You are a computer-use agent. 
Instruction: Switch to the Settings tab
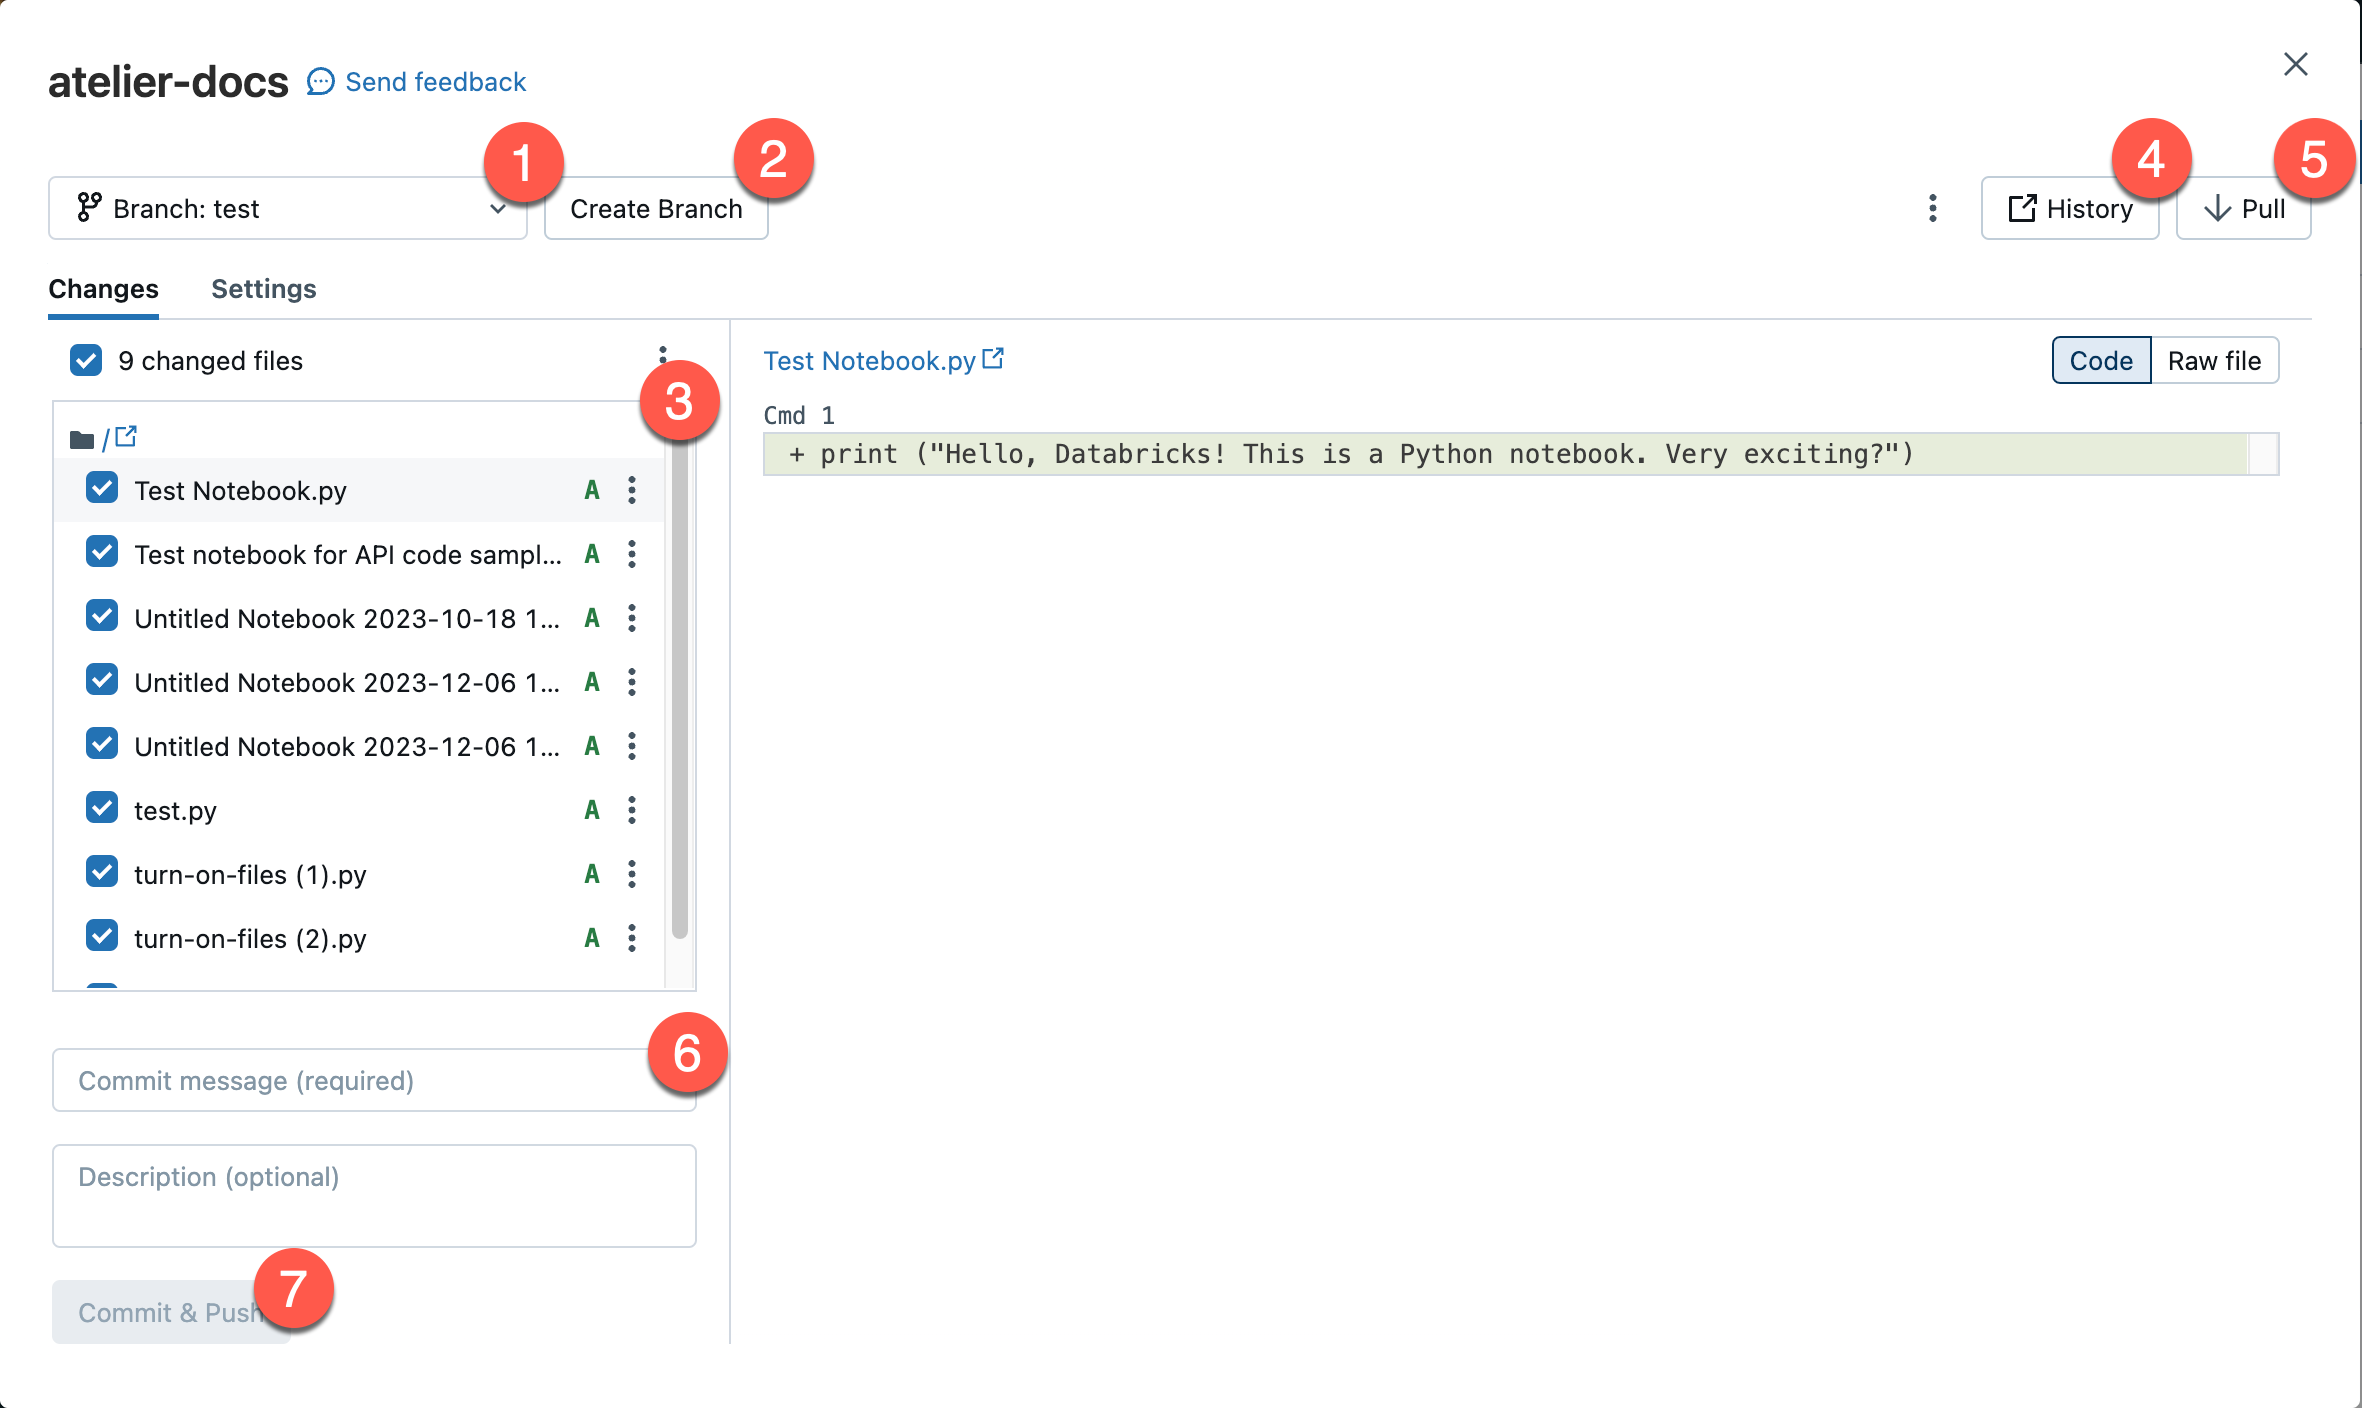(x=263, y=287)
